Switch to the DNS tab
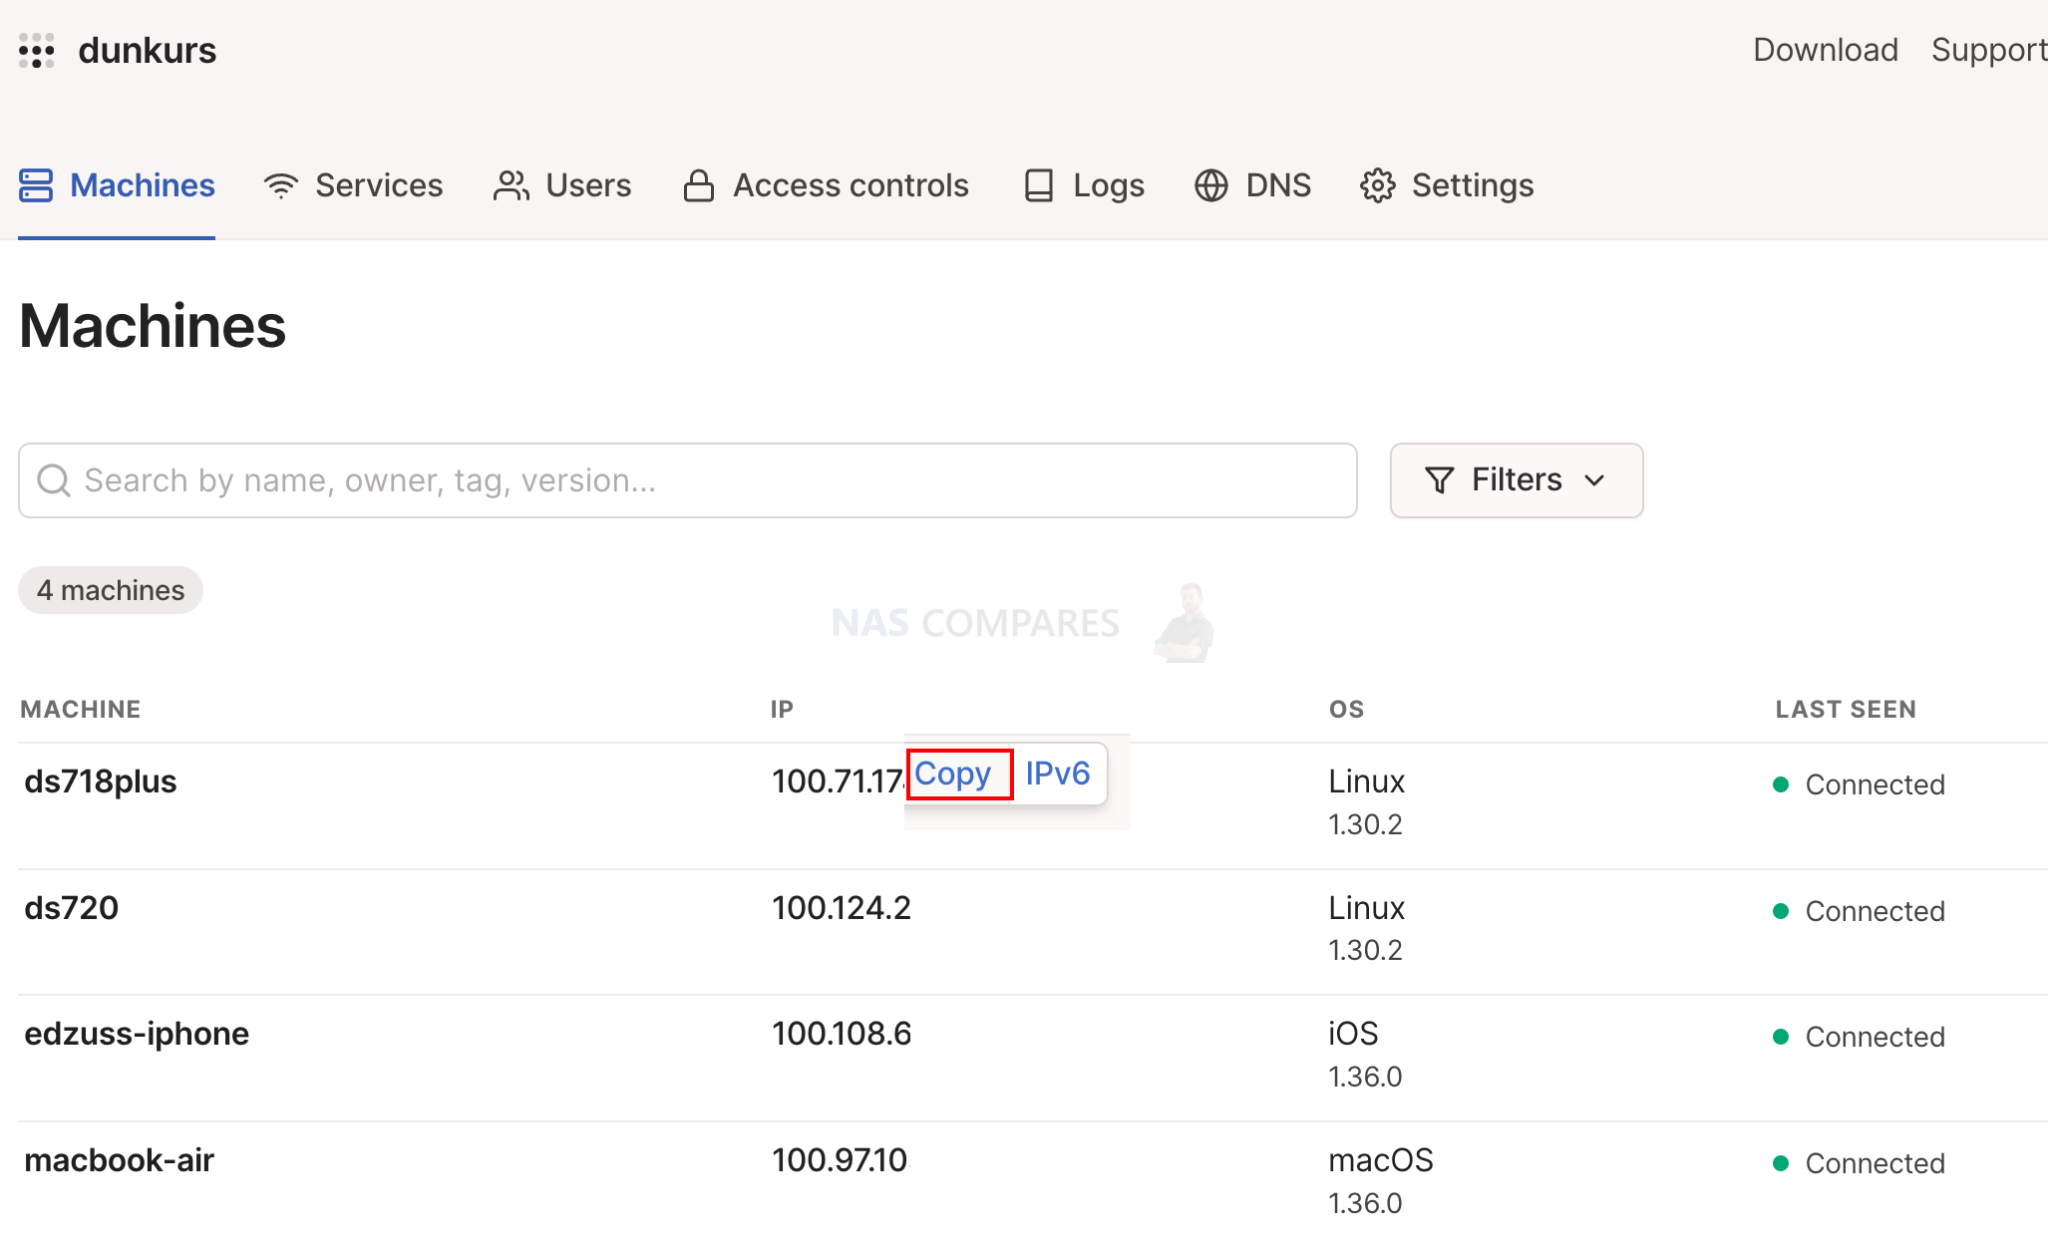This screenshot has height=1246, width=2048. (x=1277, y=185)
